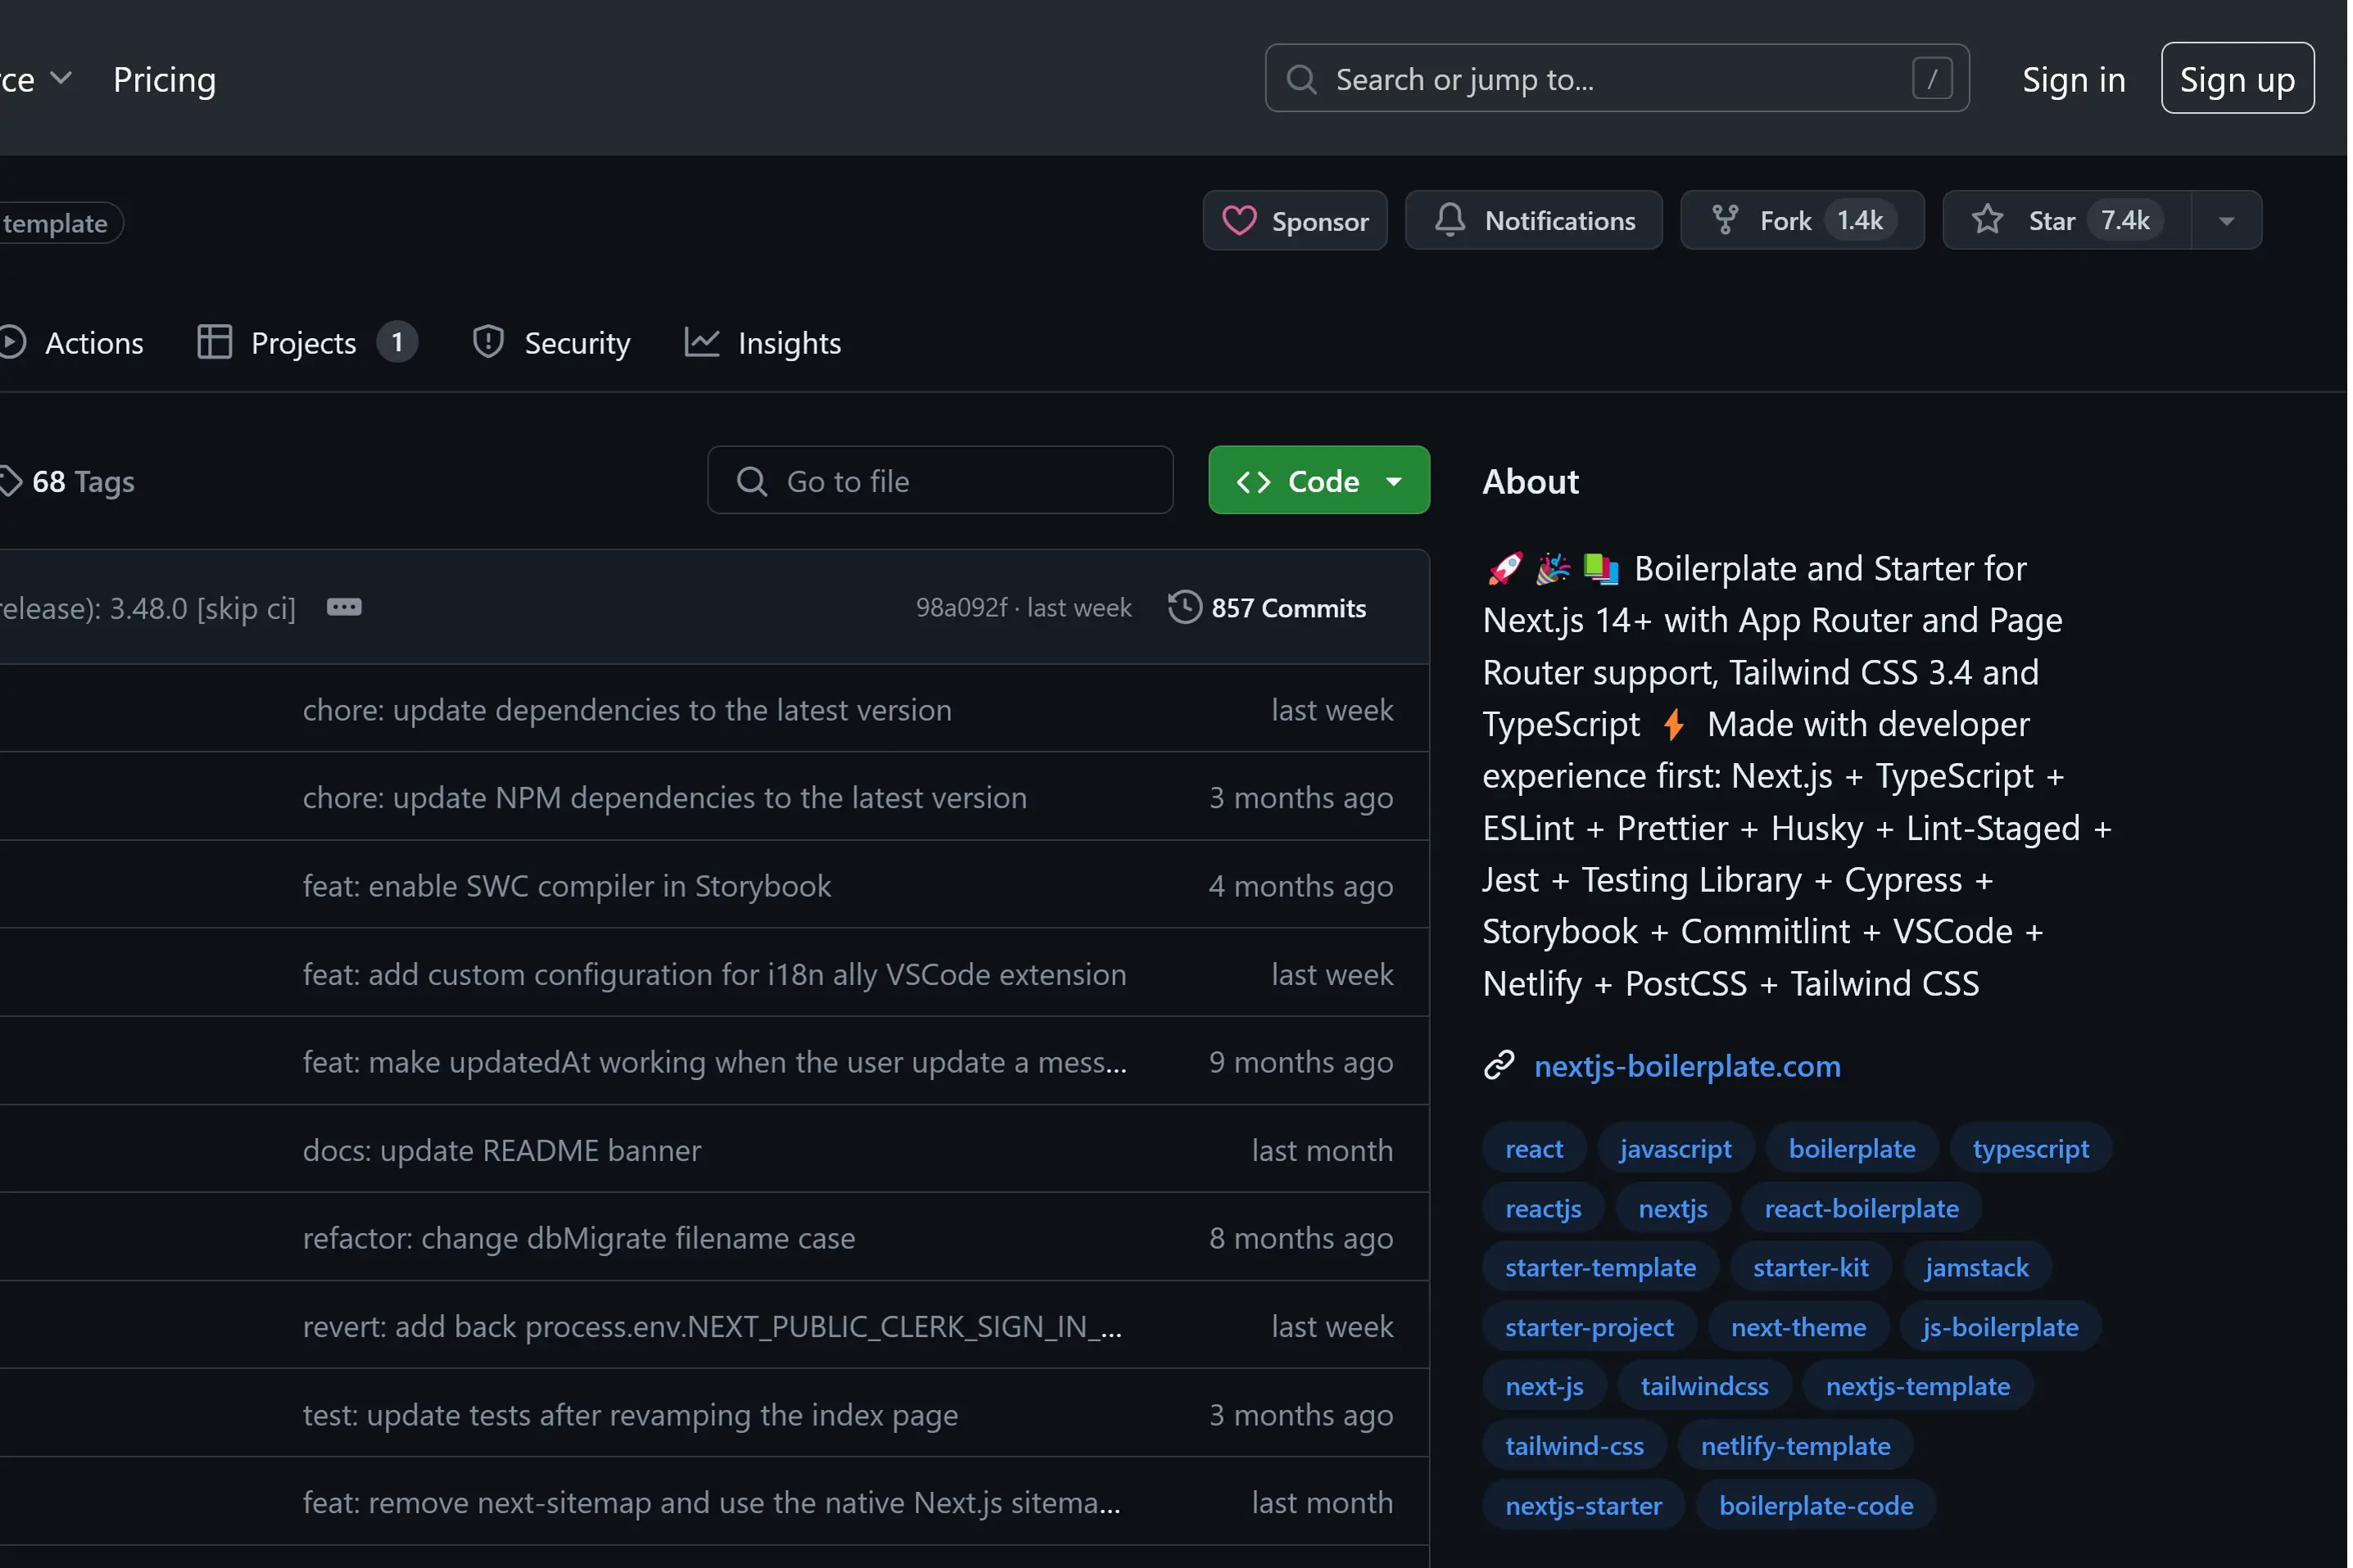Expand commit message via ellipsis icon
The image size is (2353, 1568).
point(344,607)
